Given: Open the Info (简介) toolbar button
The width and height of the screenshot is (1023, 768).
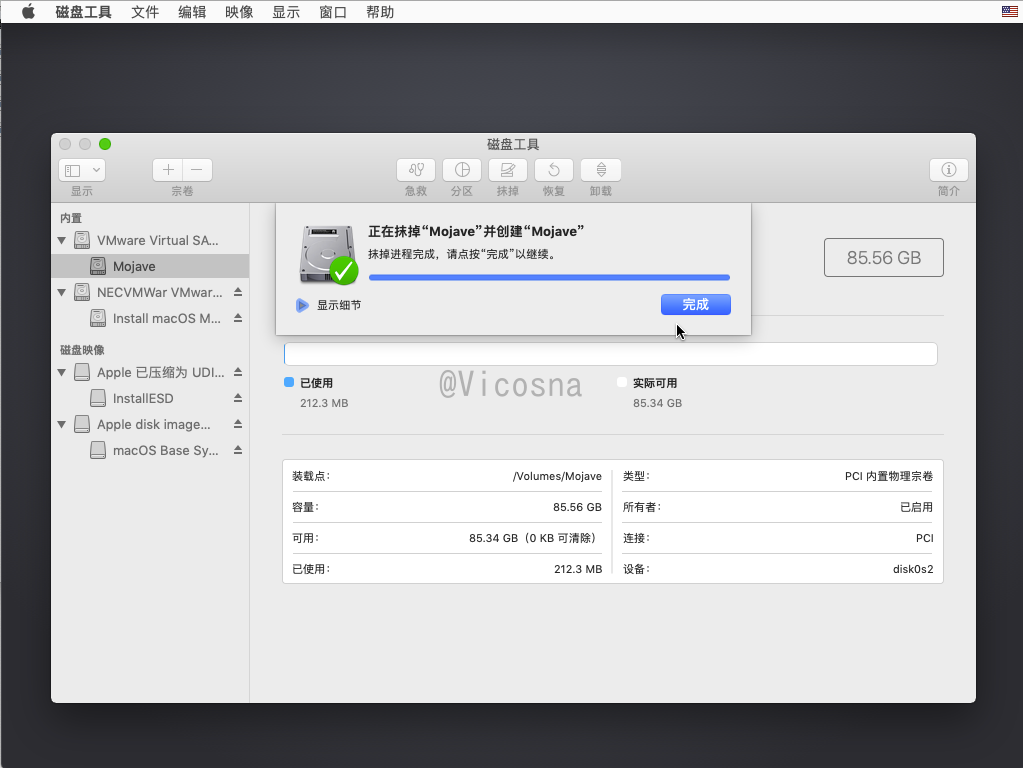Looking at the screenshot, I should coord(949,170).
